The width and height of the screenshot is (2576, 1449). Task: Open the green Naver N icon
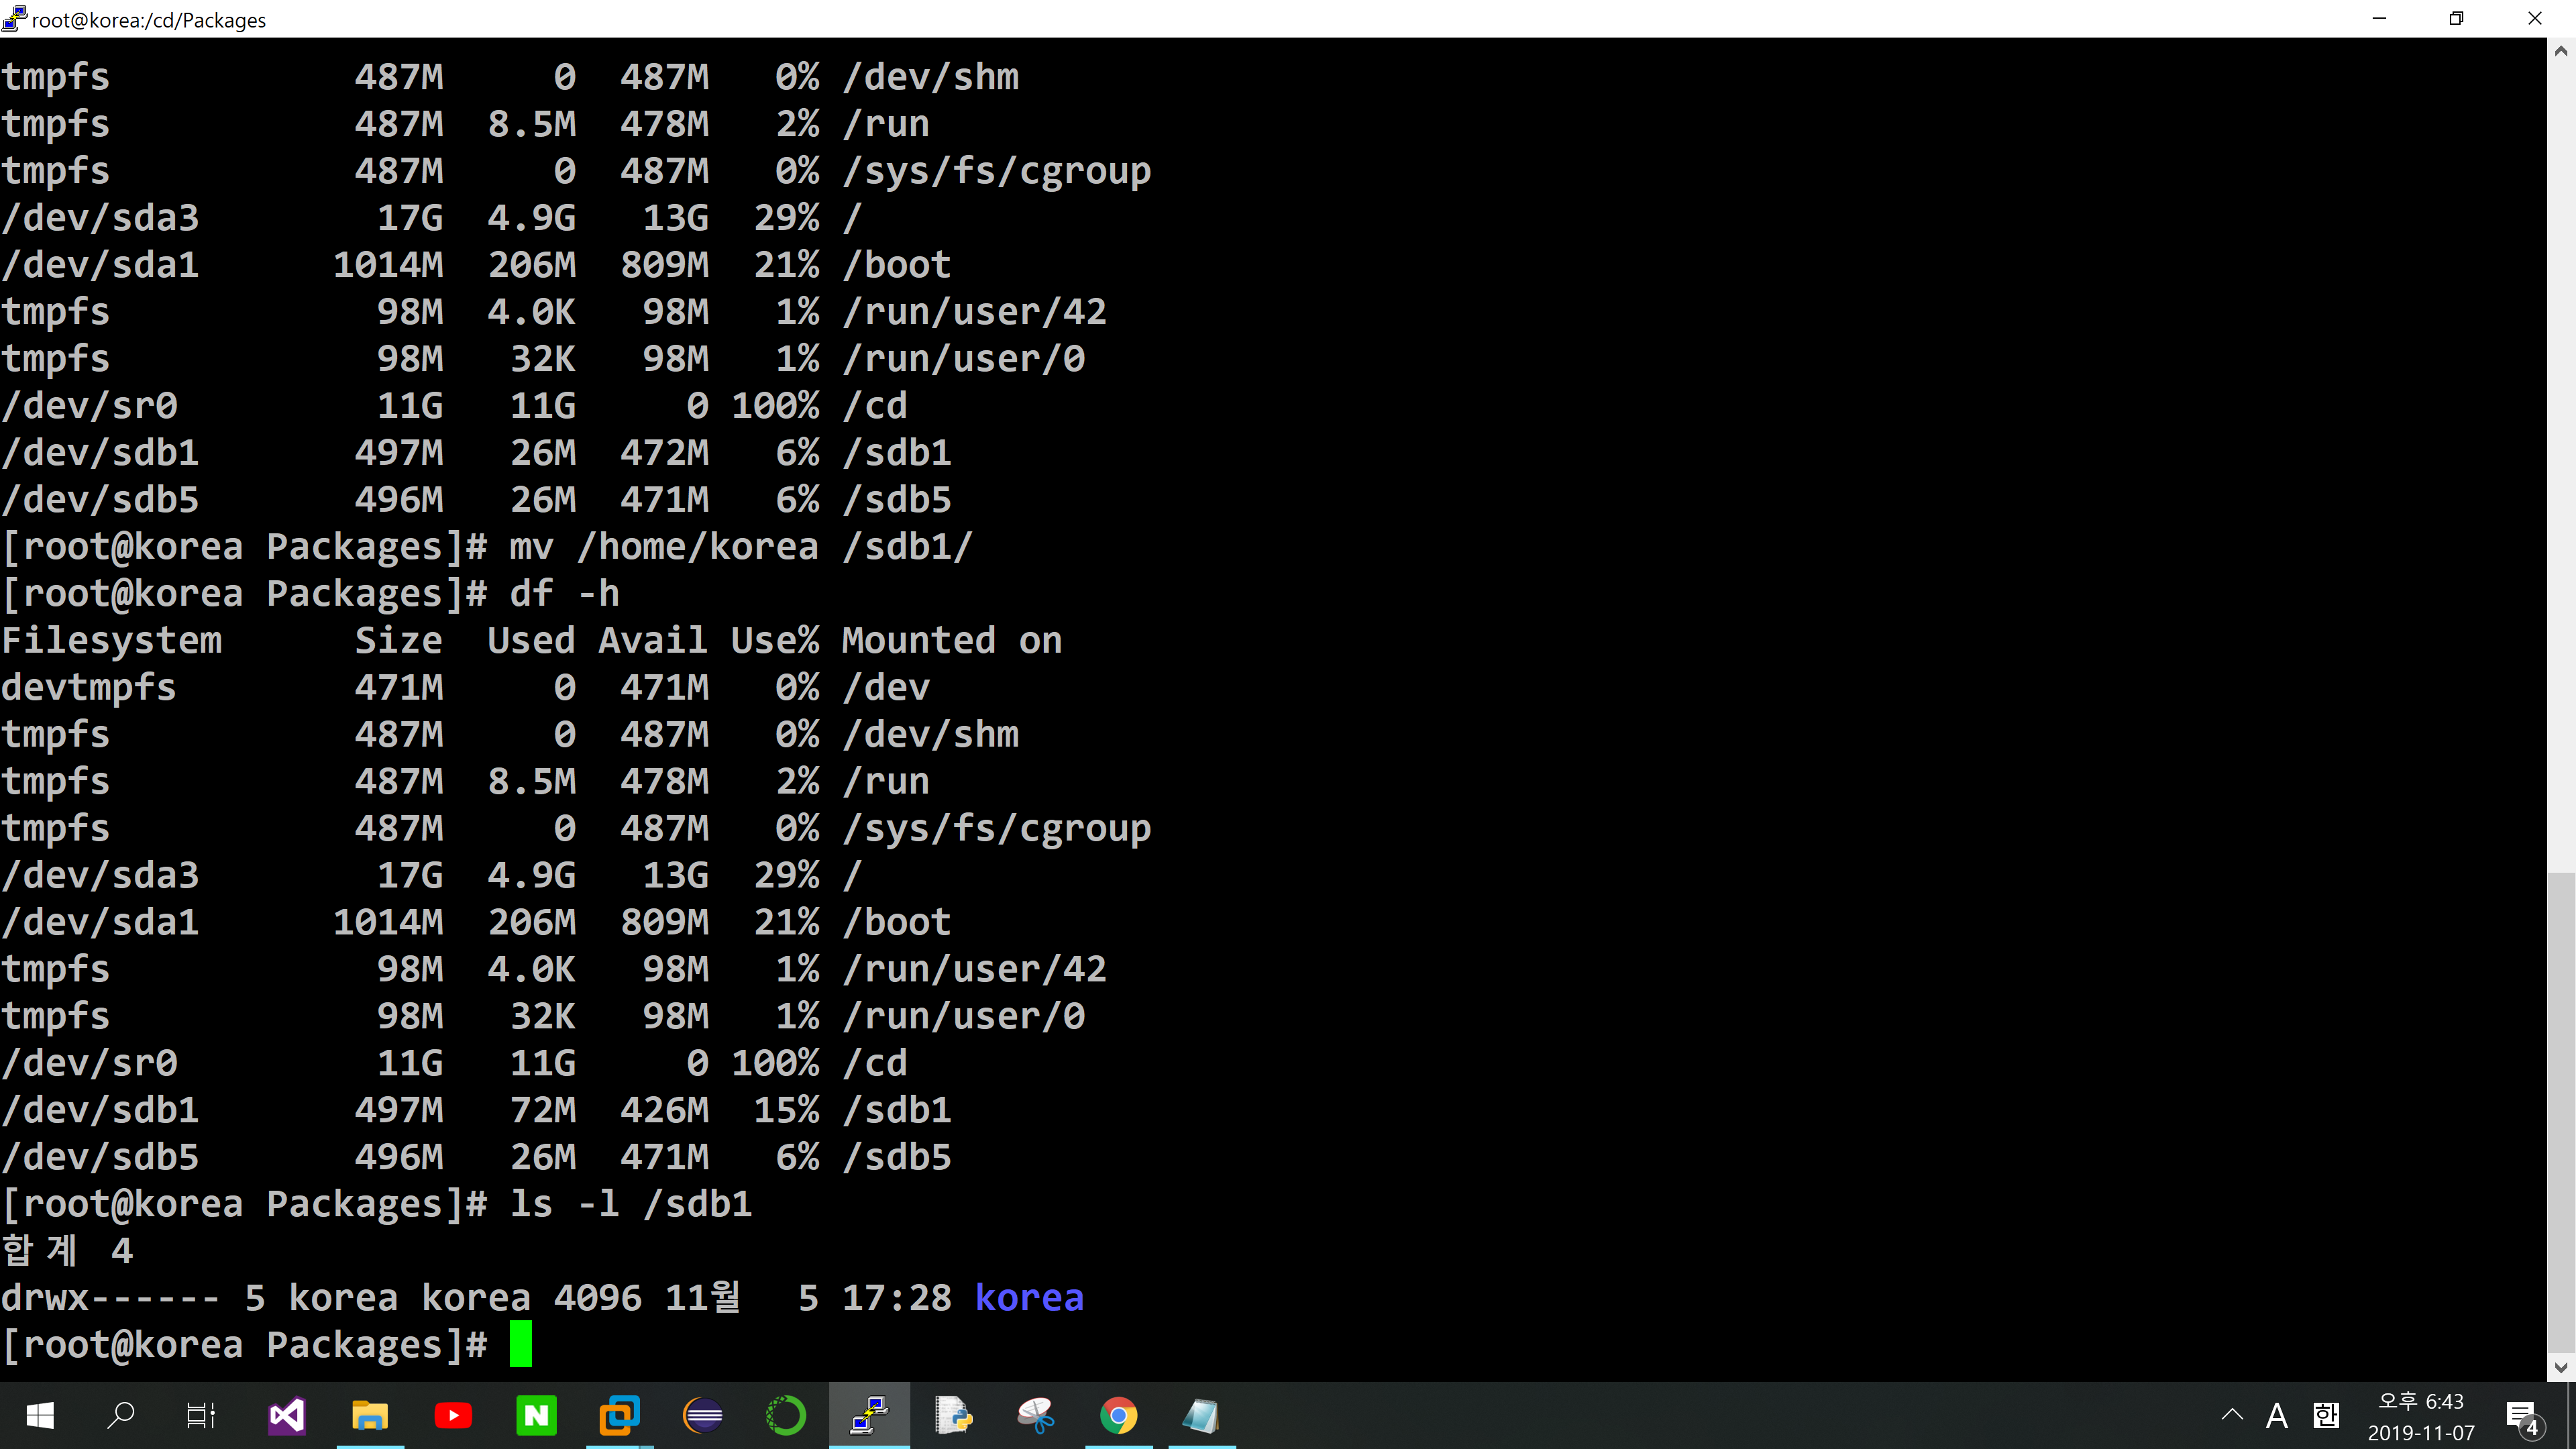point(536,1415)
